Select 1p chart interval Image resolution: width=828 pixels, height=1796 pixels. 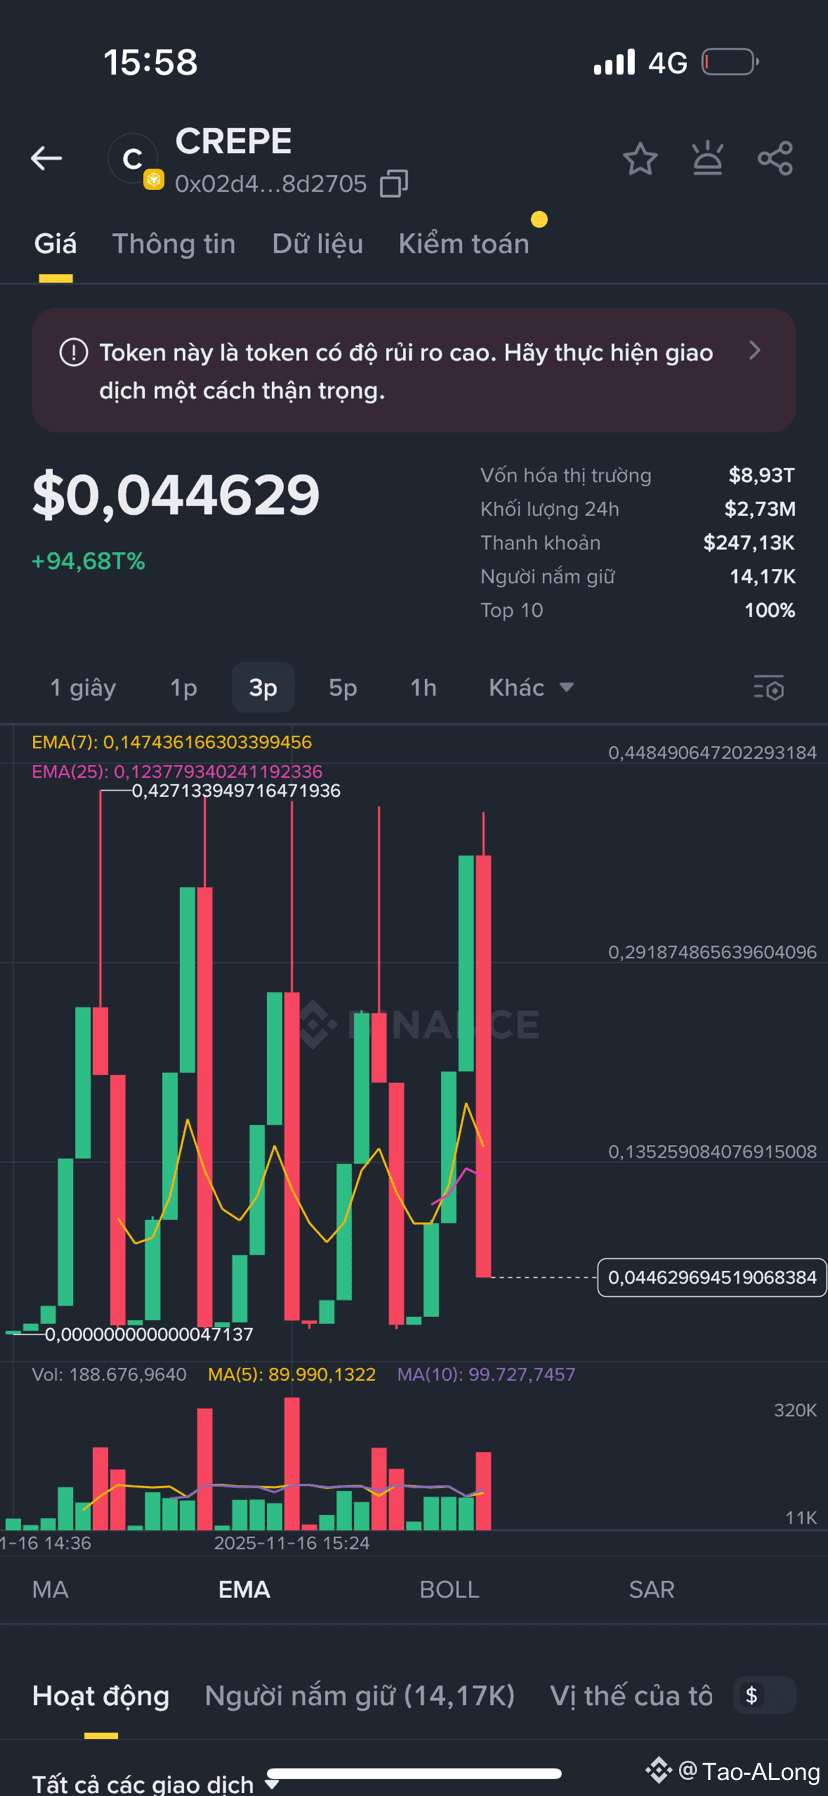click(184, 688)
